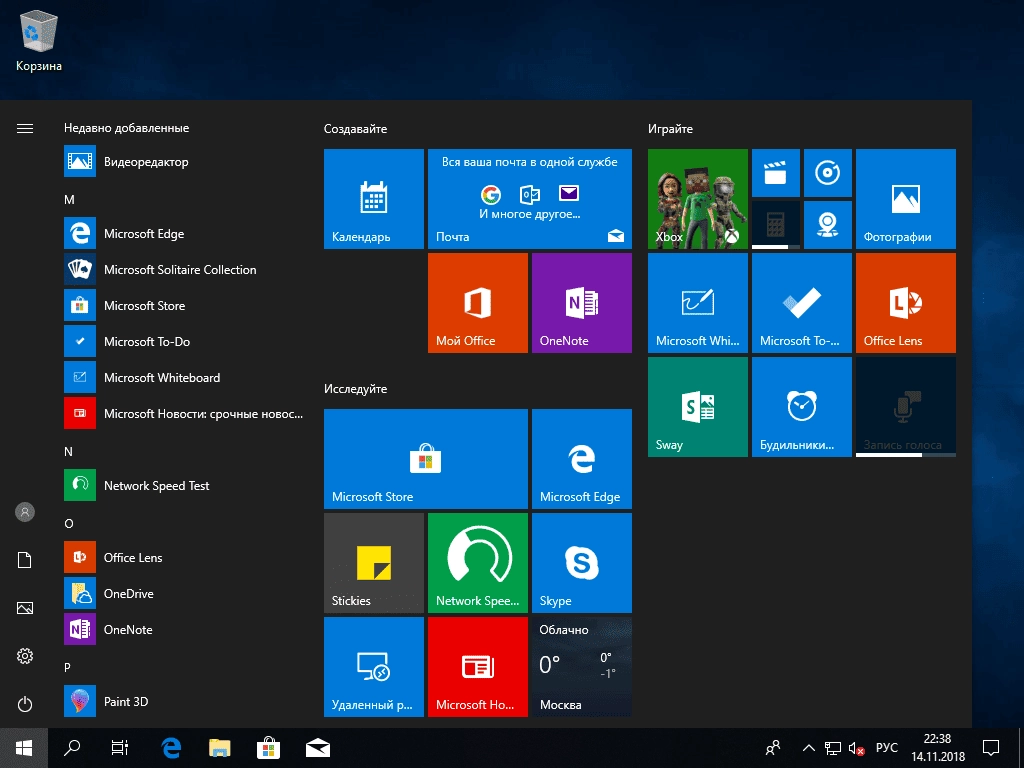Launch the orange Office Lens tile
The width and height of the screenshot is (1024, 768).
(906, 303)
